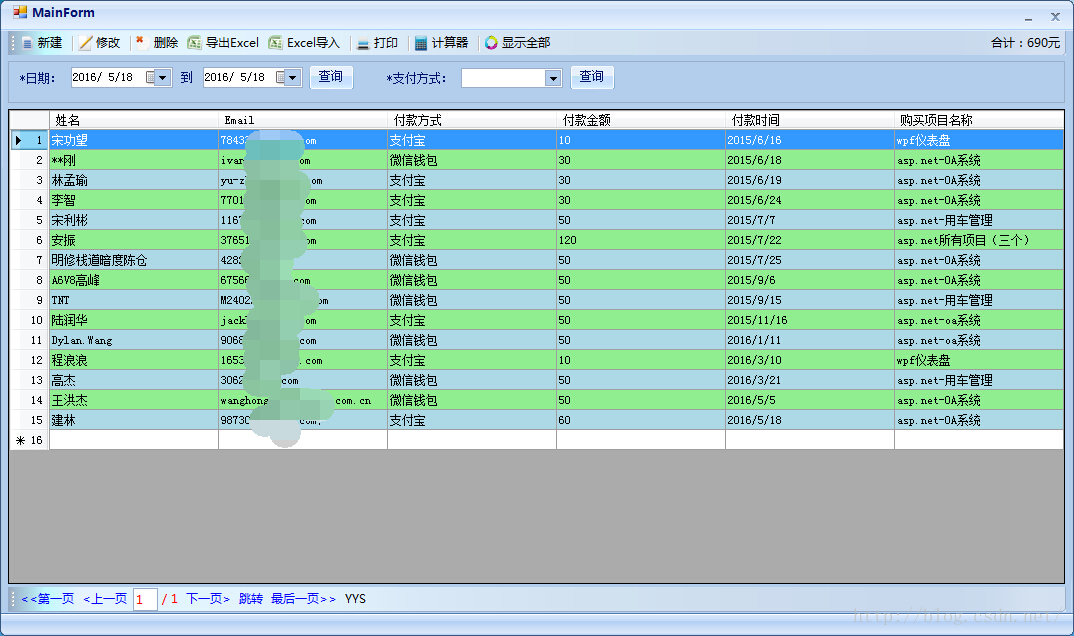Image resolution: width=1074 pixels, height=636 pixels.
Task: Select row header number 1
Action: pyautogui.click(x=29, y=140)
